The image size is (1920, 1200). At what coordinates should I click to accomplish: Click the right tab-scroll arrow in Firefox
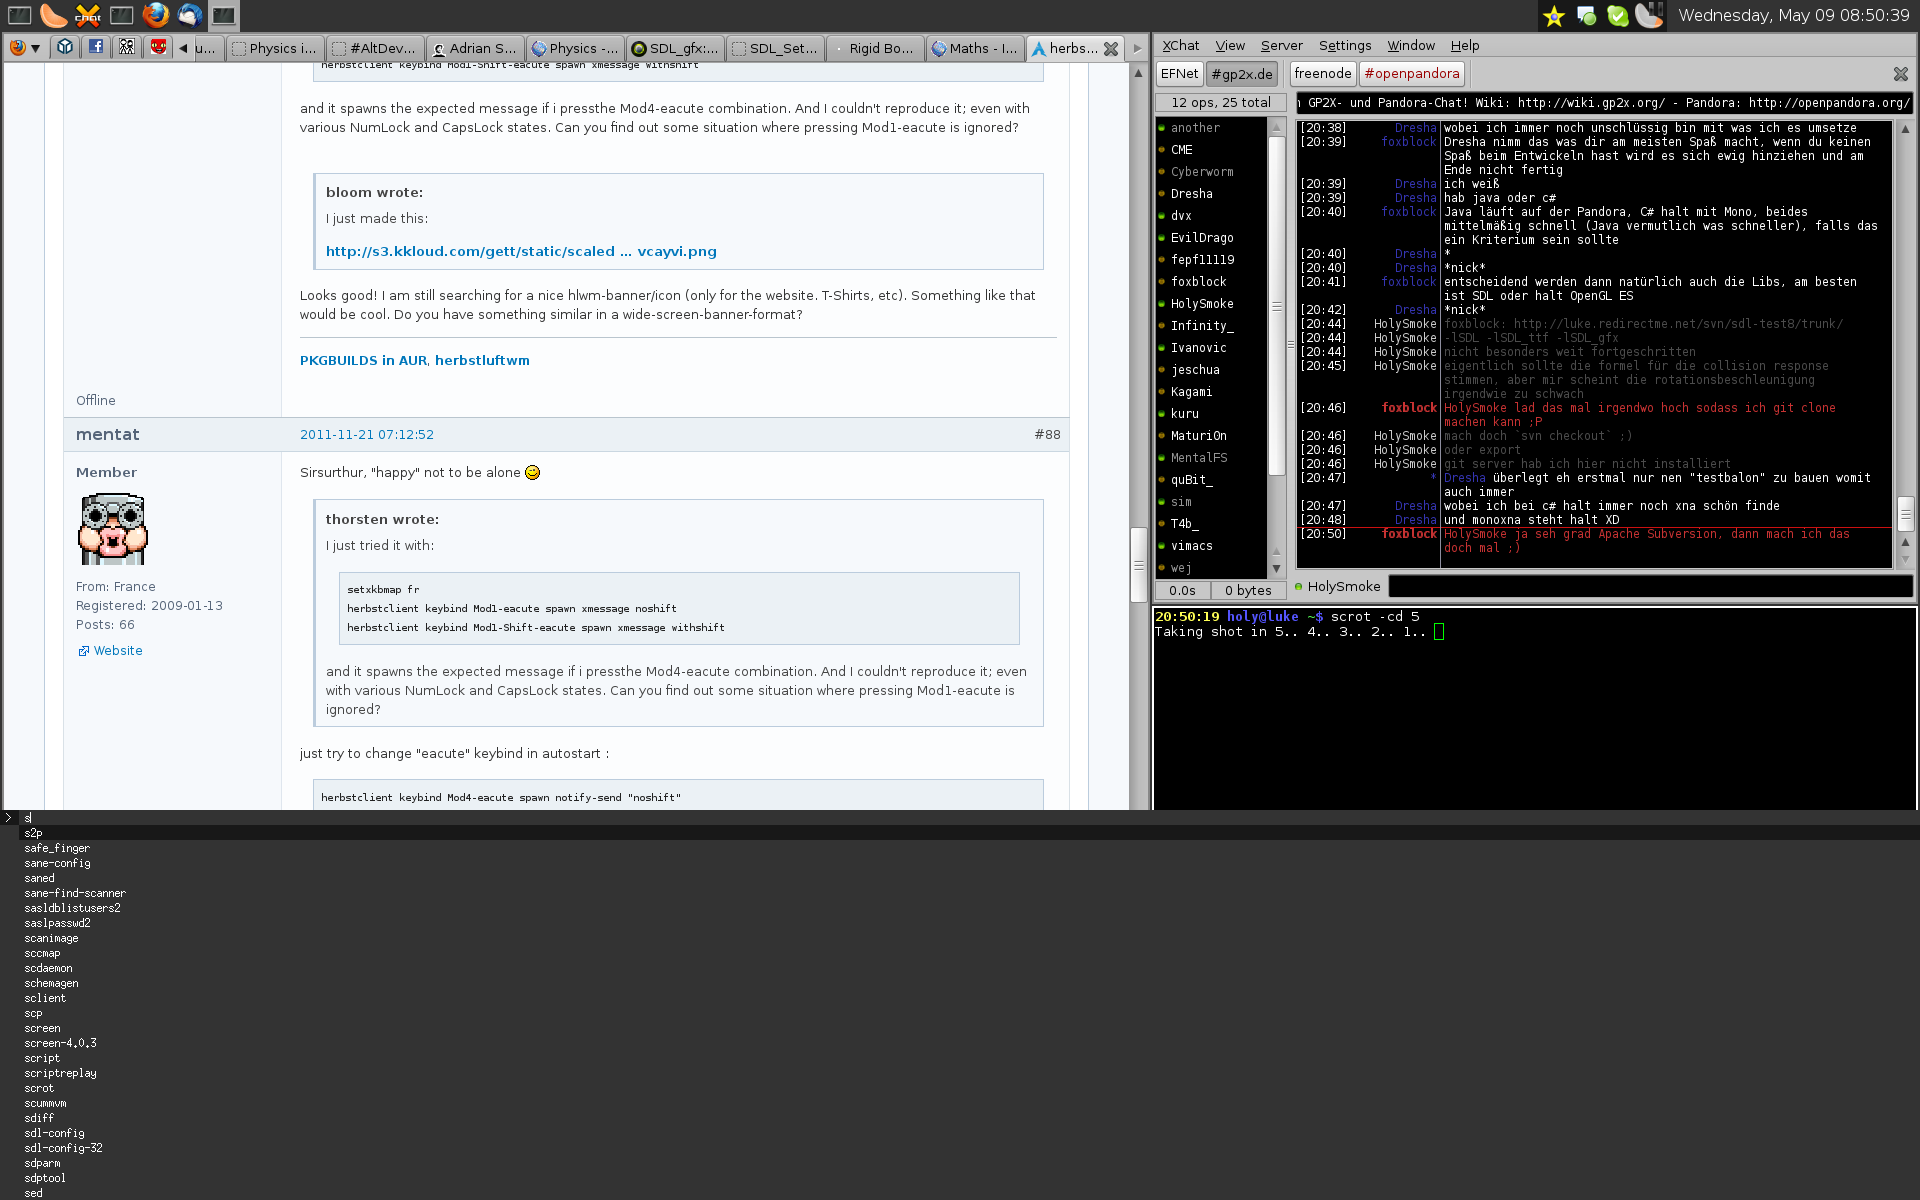point(1137,48)
